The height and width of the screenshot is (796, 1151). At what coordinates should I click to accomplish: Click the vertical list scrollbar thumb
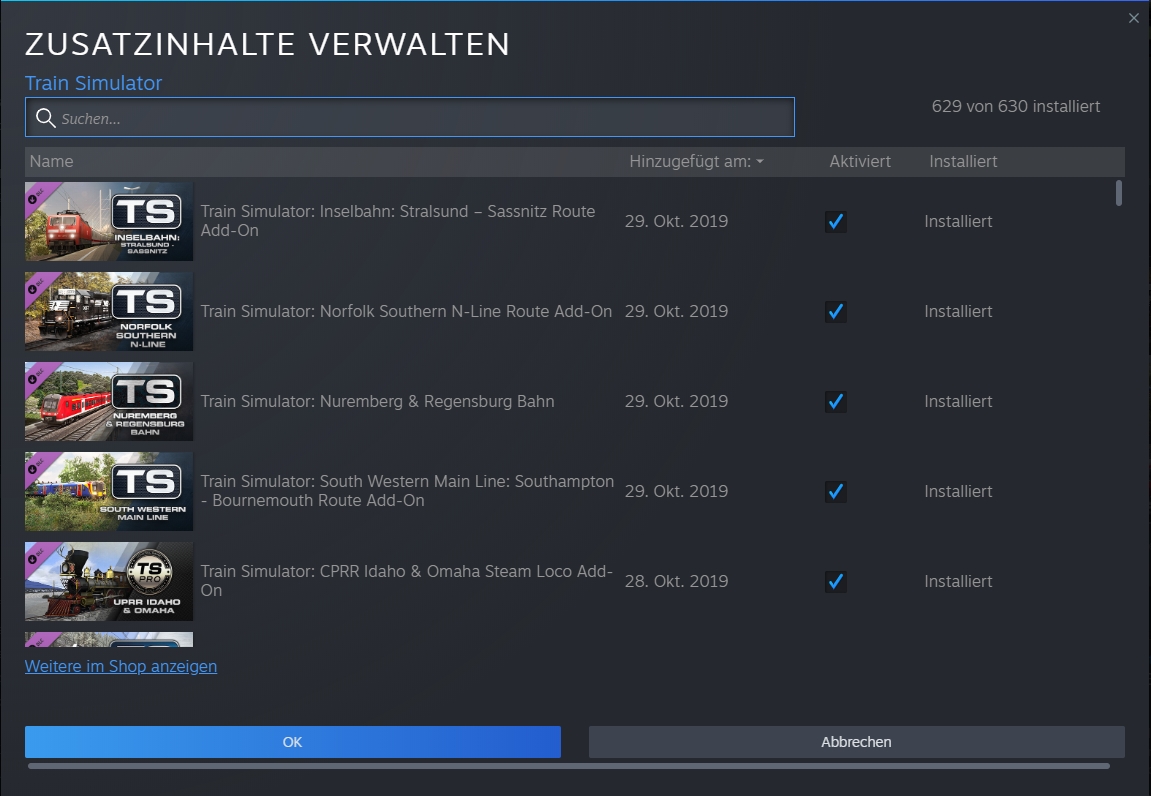pyautogui.click(x=1119, y=193)
